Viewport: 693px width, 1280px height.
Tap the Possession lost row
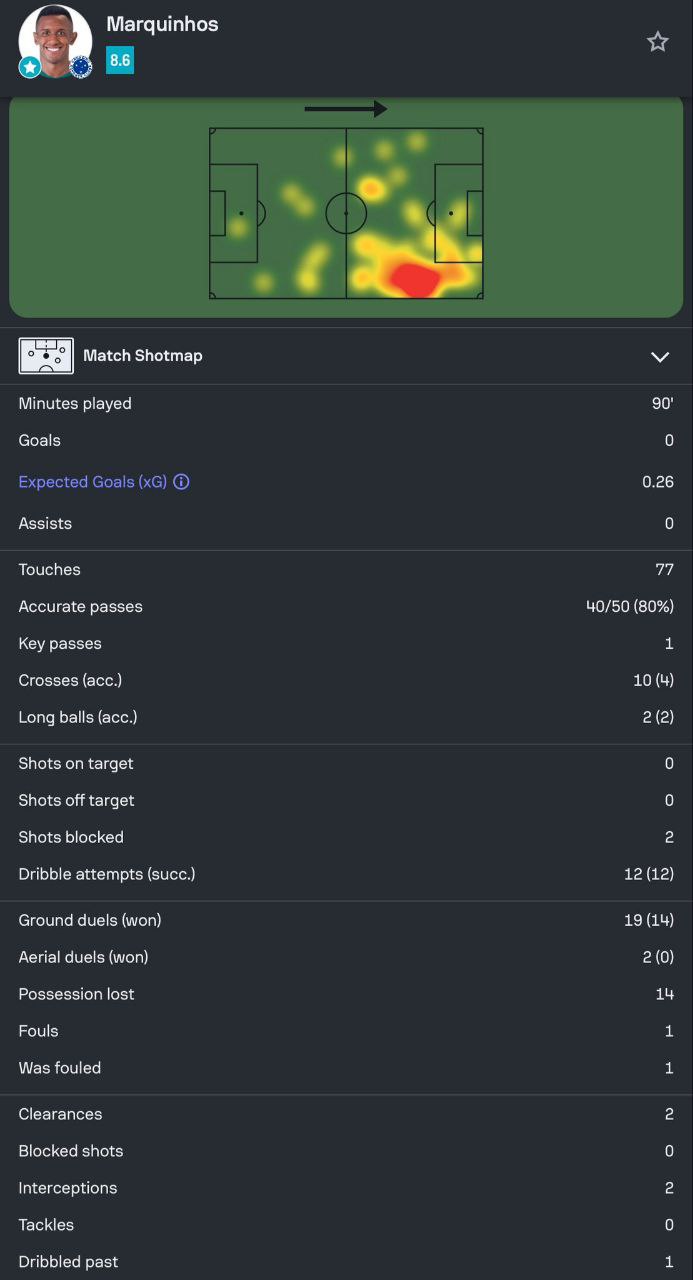click(346, 994)
